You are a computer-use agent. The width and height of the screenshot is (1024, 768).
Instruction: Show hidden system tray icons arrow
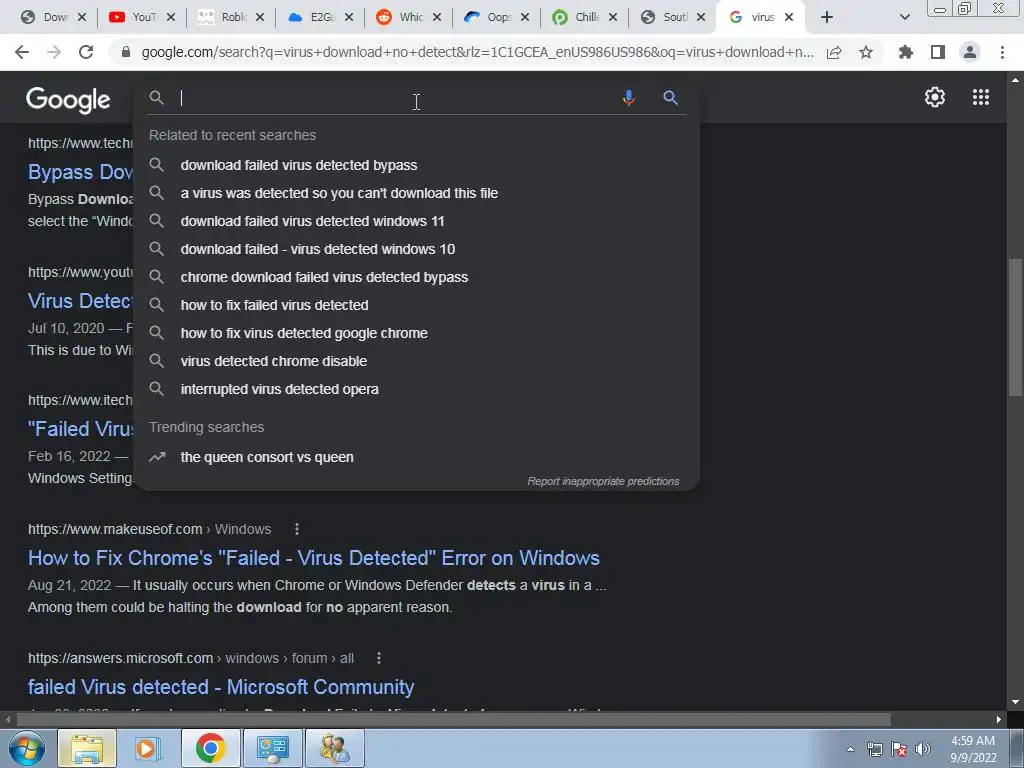pos(850,749)
